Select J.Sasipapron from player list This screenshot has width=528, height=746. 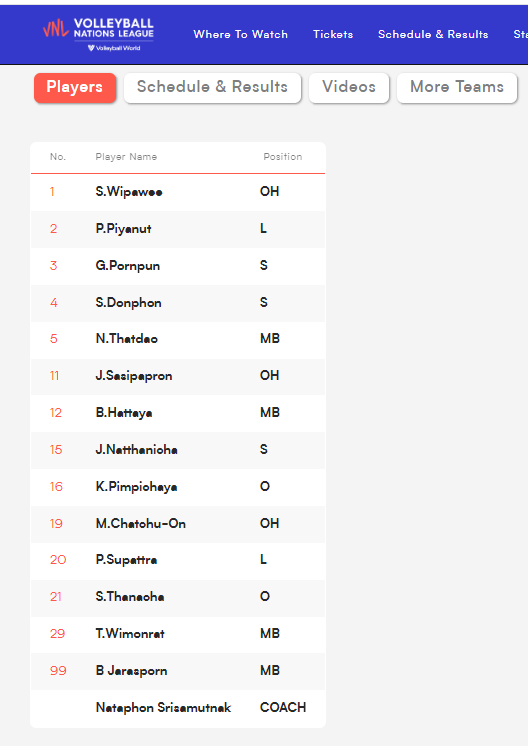[x=134, y=376]
